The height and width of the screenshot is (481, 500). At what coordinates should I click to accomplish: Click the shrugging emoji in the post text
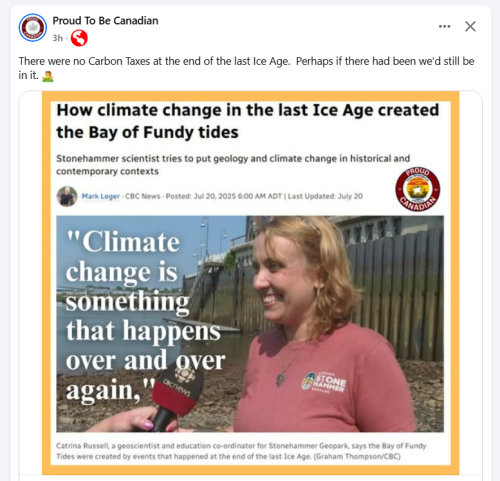click(x=48, y=76)
